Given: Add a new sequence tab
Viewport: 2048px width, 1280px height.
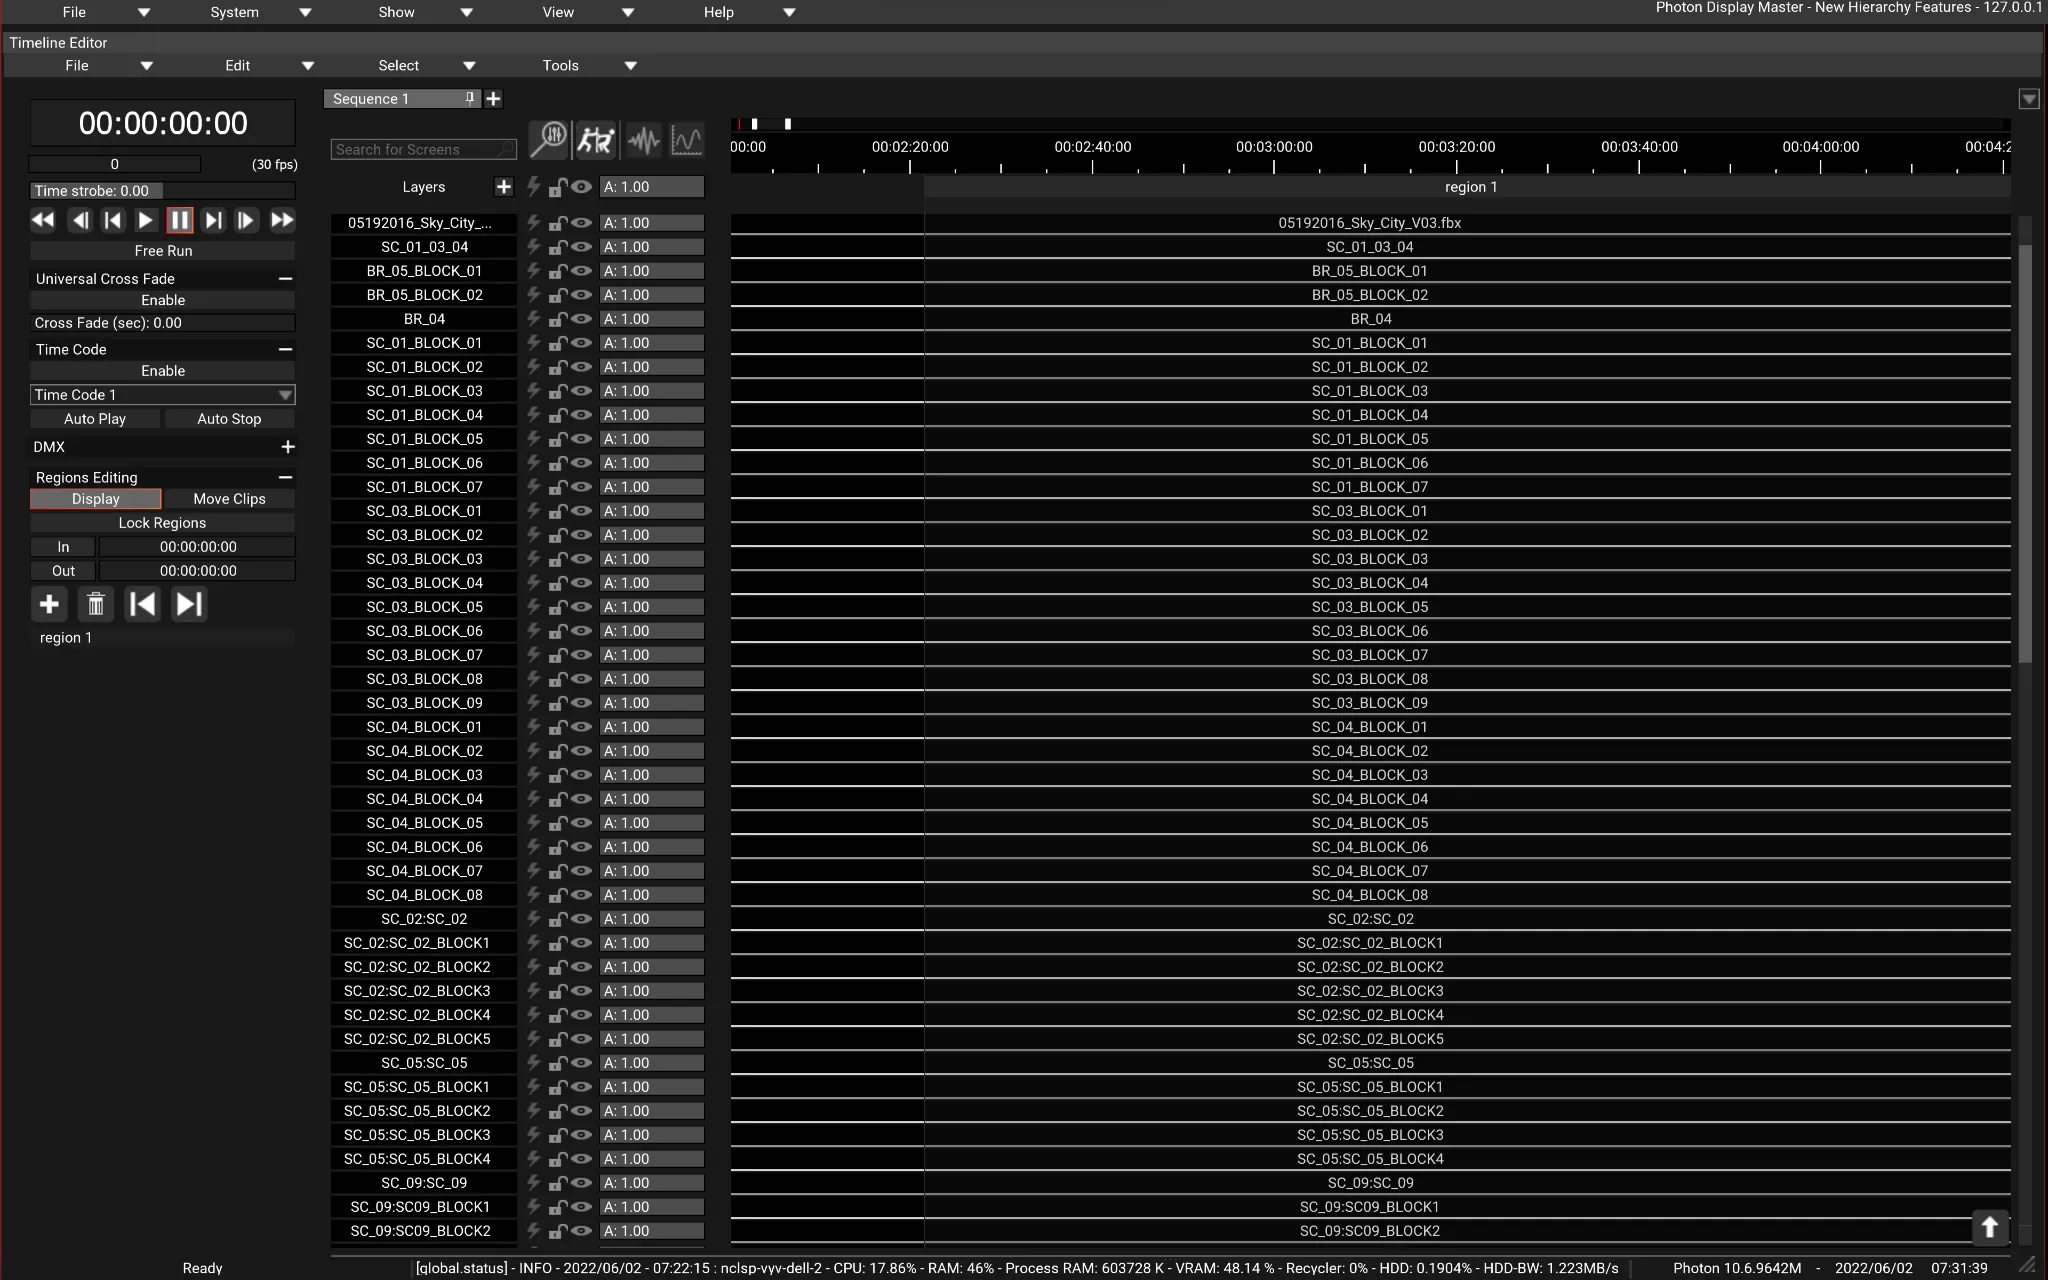Looking at the screenshot, I should pyautogui.click(x=493, y=99).
